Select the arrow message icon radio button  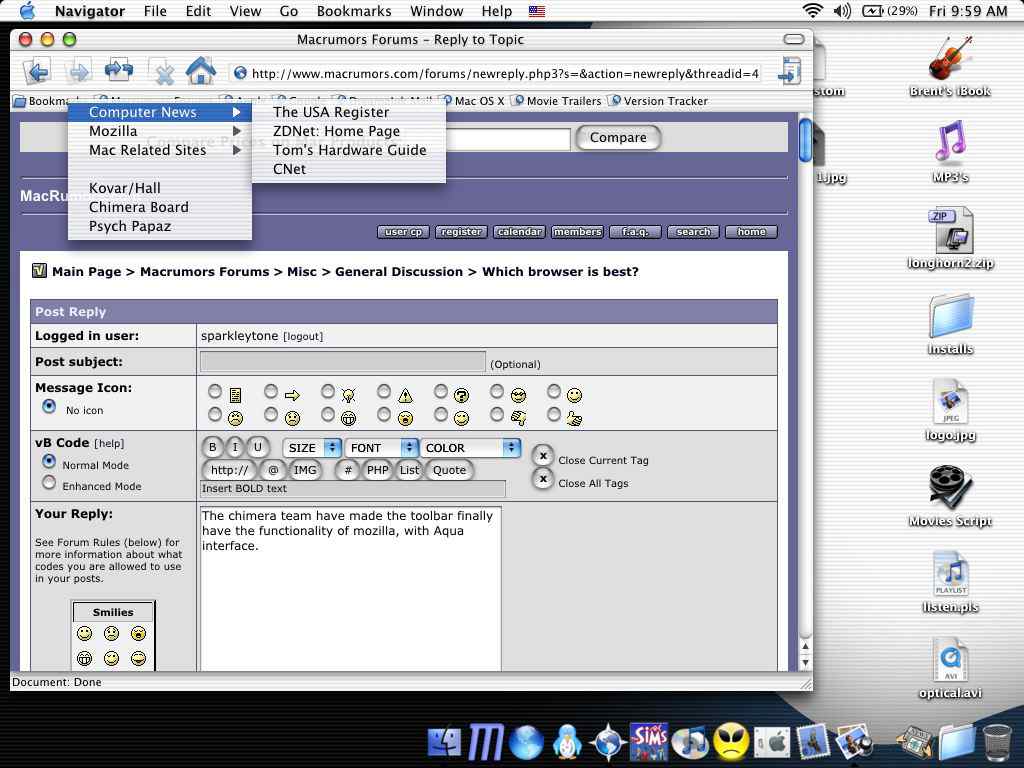(x=271, y=391)
